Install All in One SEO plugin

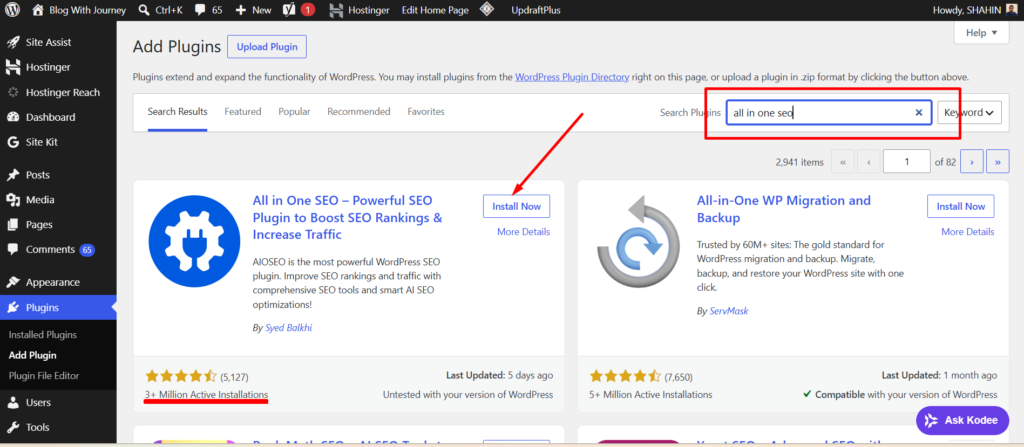[x=517, y=206]
